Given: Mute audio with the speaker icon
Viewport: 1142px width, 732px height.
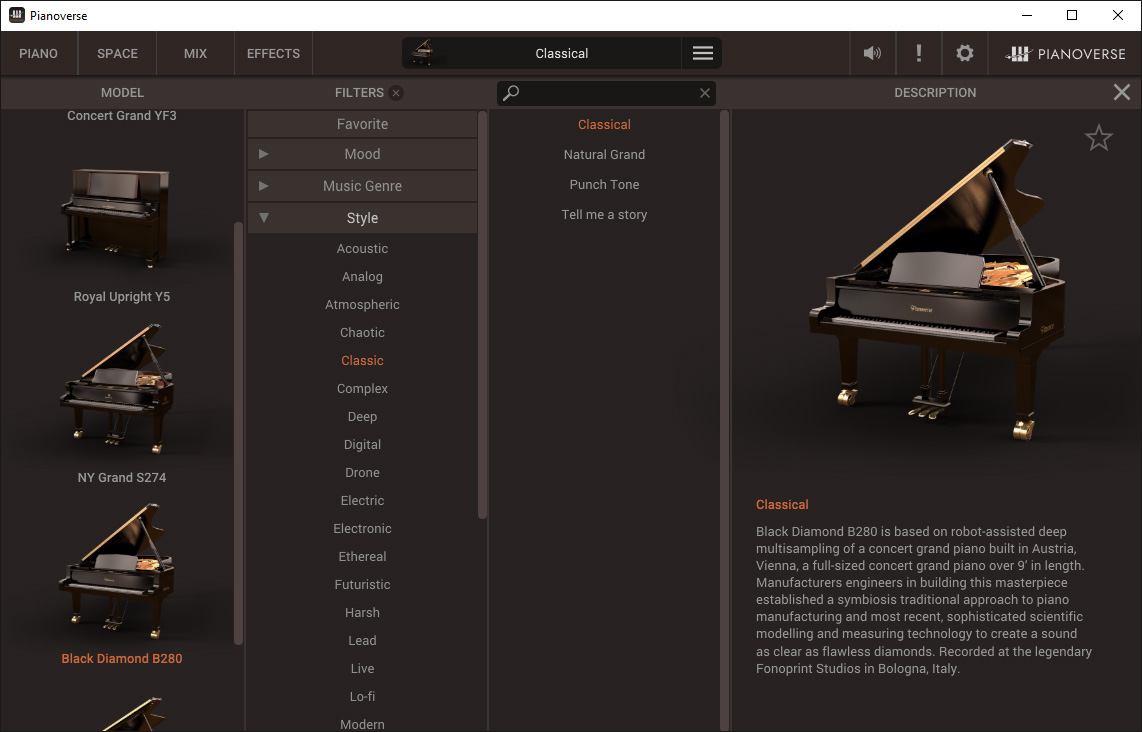Looking at the screenshot, I should pyautogui.click(x=872, y=54).
